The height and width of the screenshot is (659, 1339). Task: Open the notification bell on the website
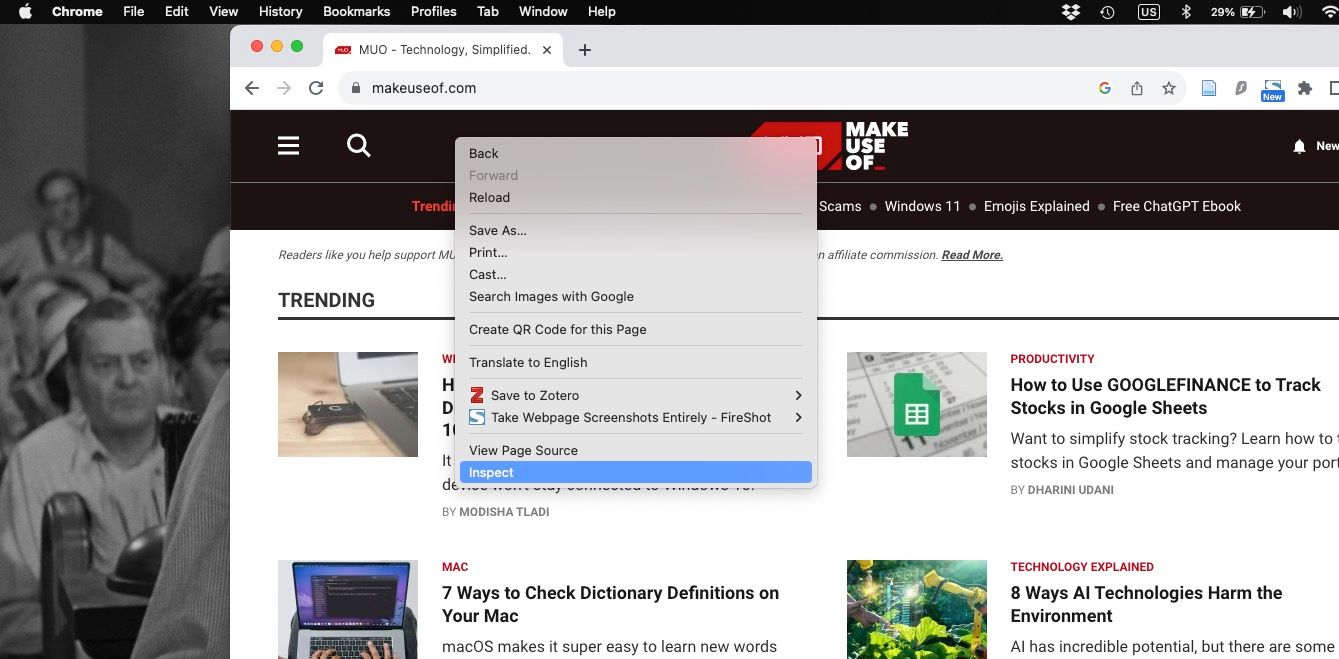[x=1297, y=145]
